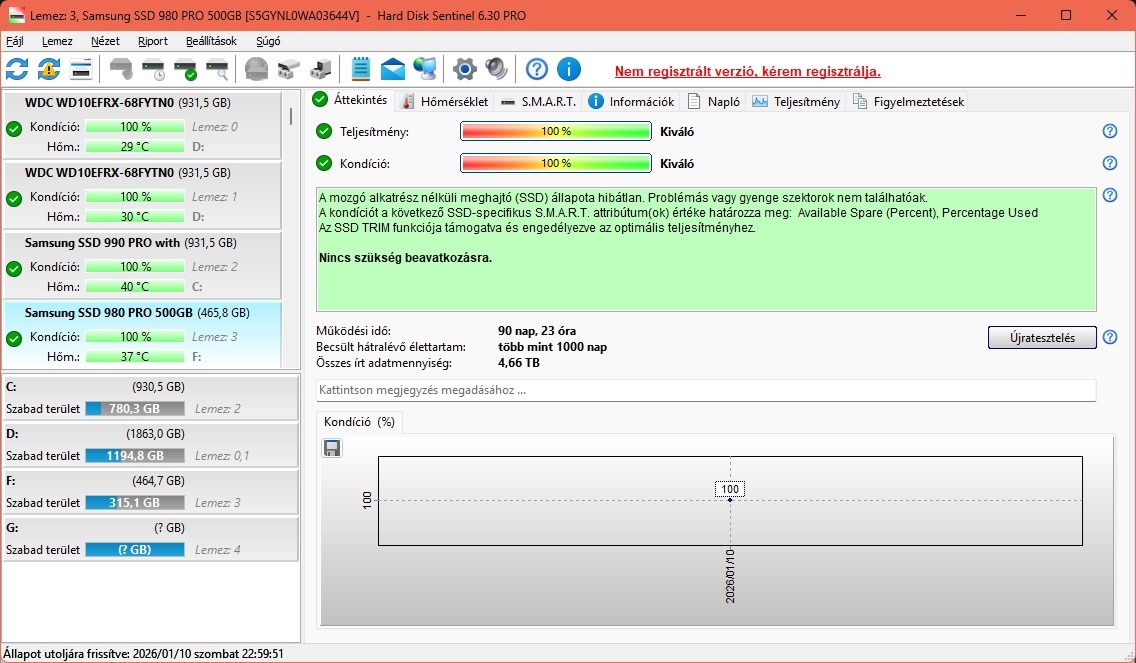Click the Teljesítmény 100 % progress bar
Image resolution: width=1136 pixels, height=663 pixels.
(556, 131)
